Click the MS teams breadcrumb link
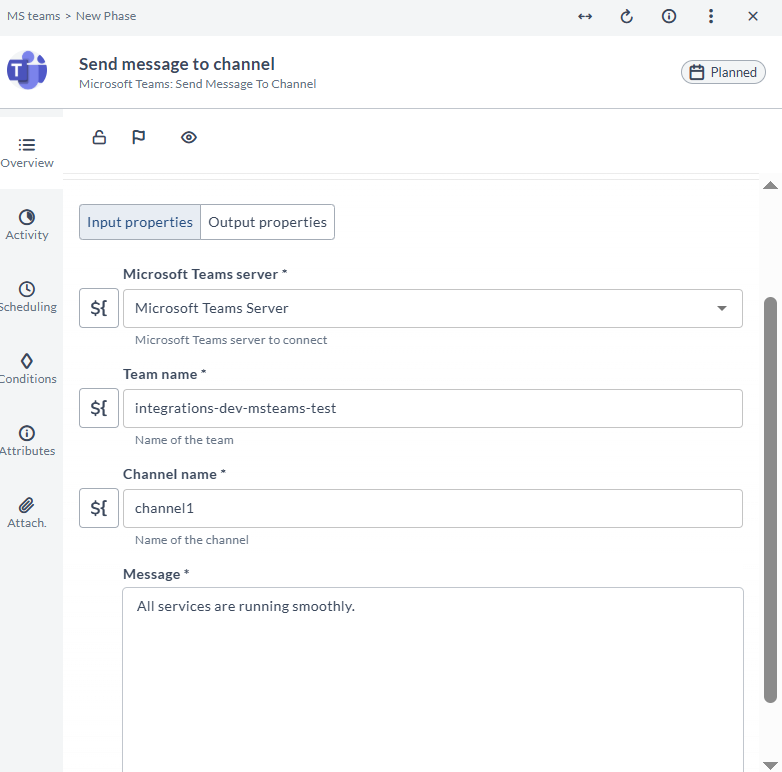The image size is (782, 772). (x=33, y=16)
